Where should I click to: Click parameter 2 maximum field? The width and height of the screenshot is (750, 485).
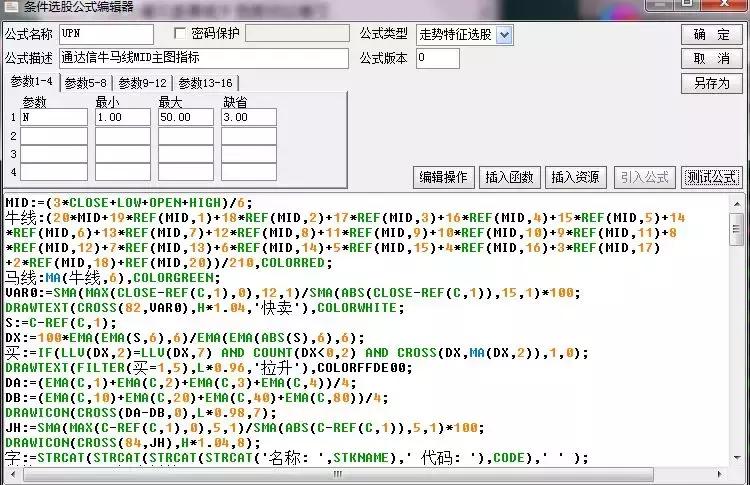(x=186, y=136)
